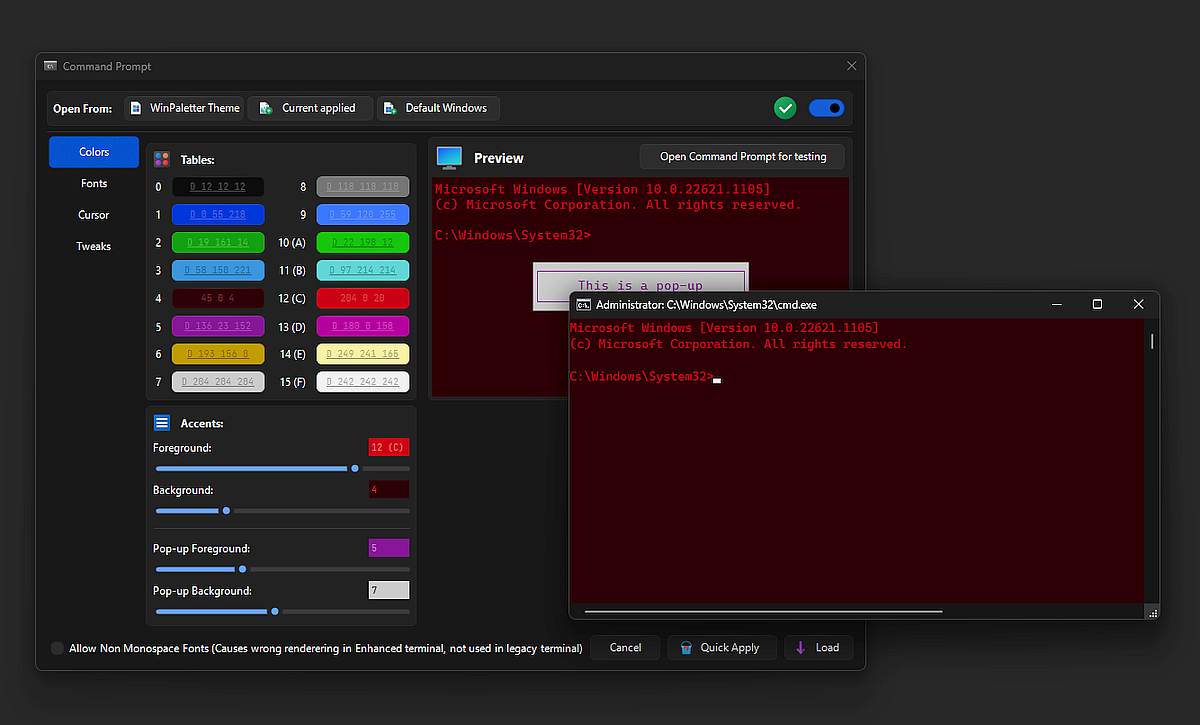Select the Cursor tab
1200x725 pixels.
click(94, 215)
